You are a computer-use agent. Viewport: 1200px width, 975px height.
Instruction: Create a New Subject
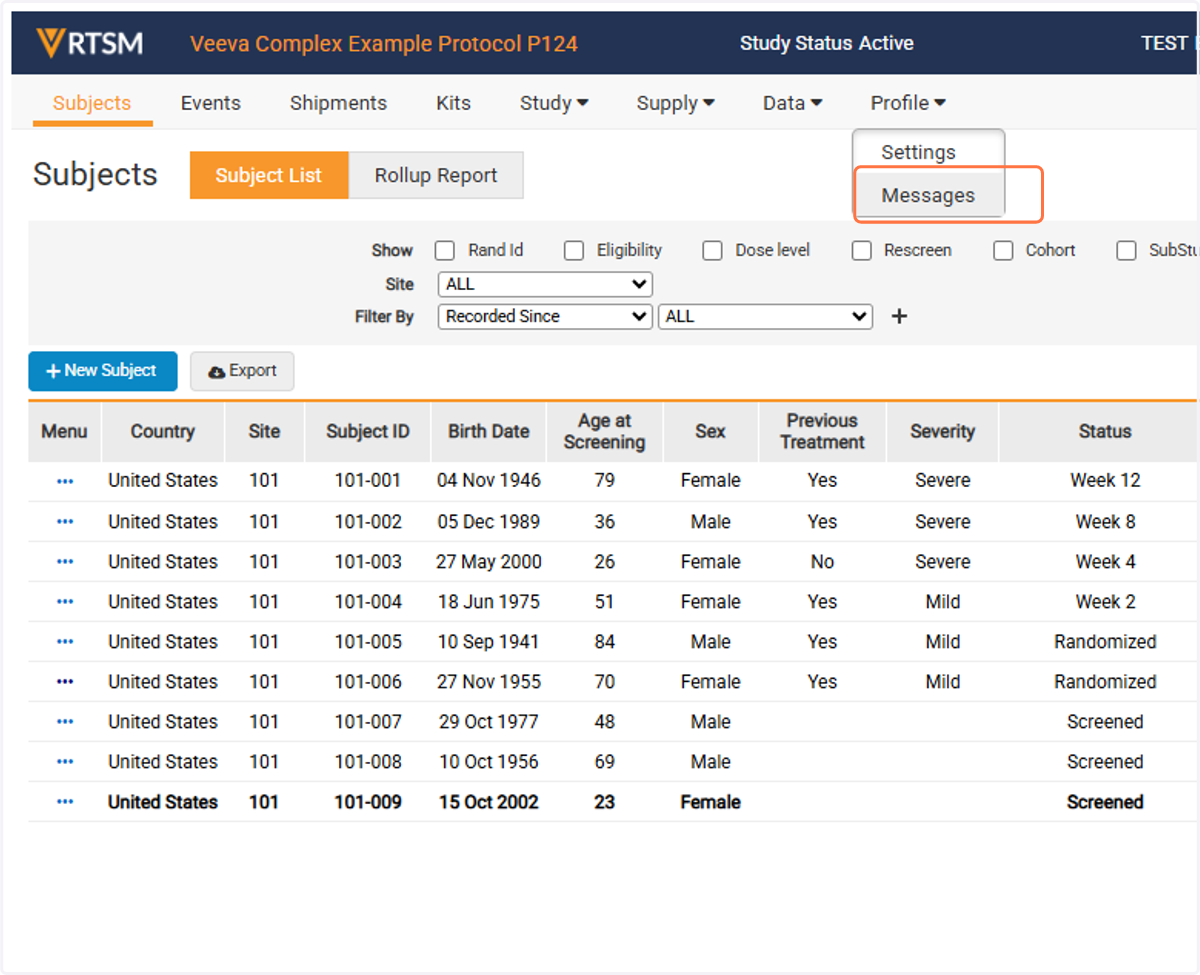pos(103,371)
